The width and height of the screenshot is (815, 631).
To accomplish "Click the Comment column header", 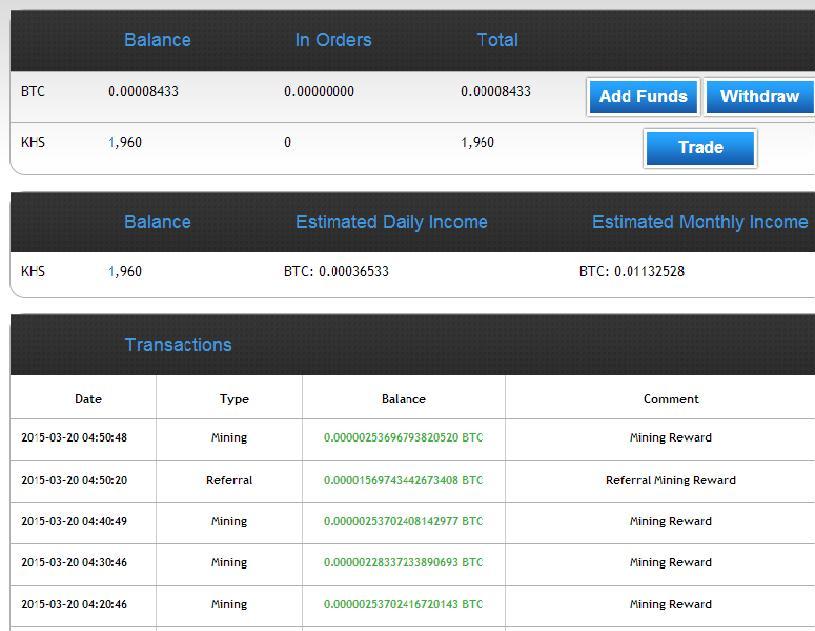I will [x=670, y=398].
